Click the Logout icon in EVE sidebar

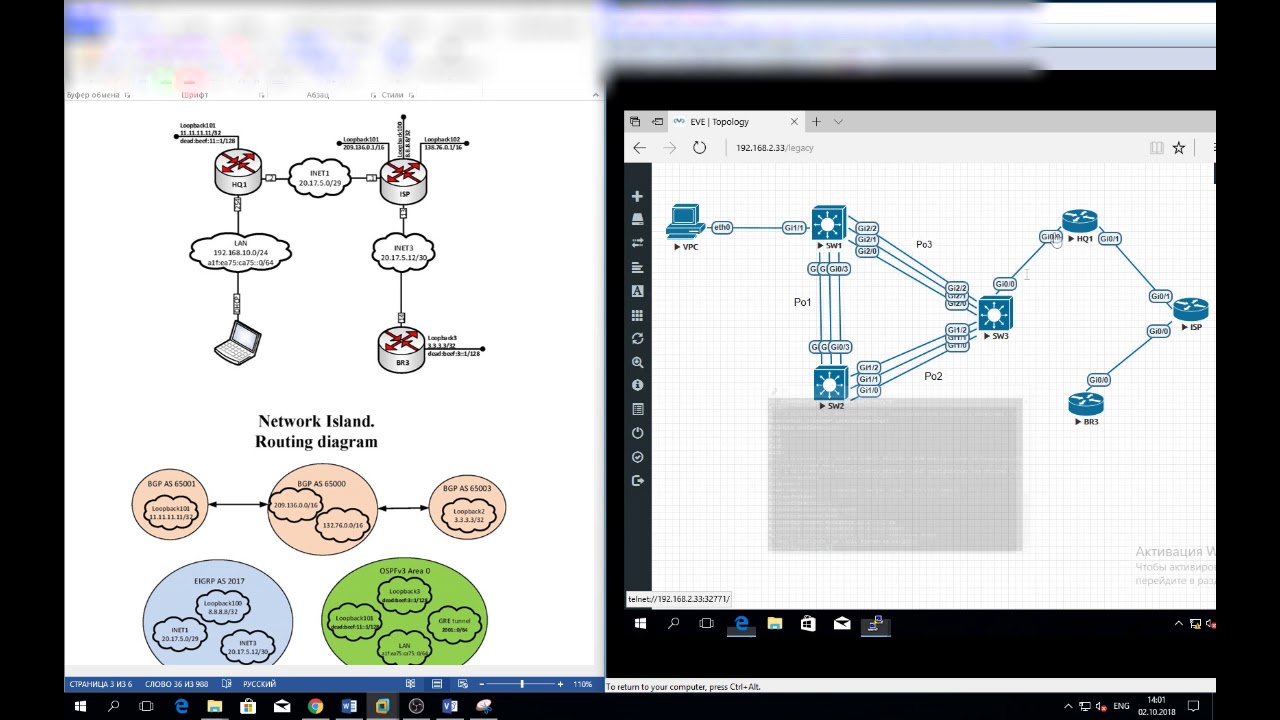tap(638, 481)
